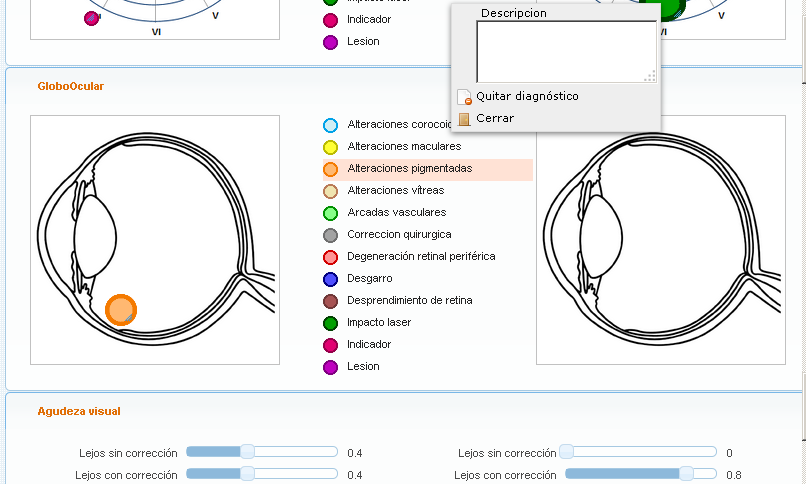The width and height of the screenshot is (806, 484).
Task: Select the Alteraciones maculares yellow circle
Action: 331,147
